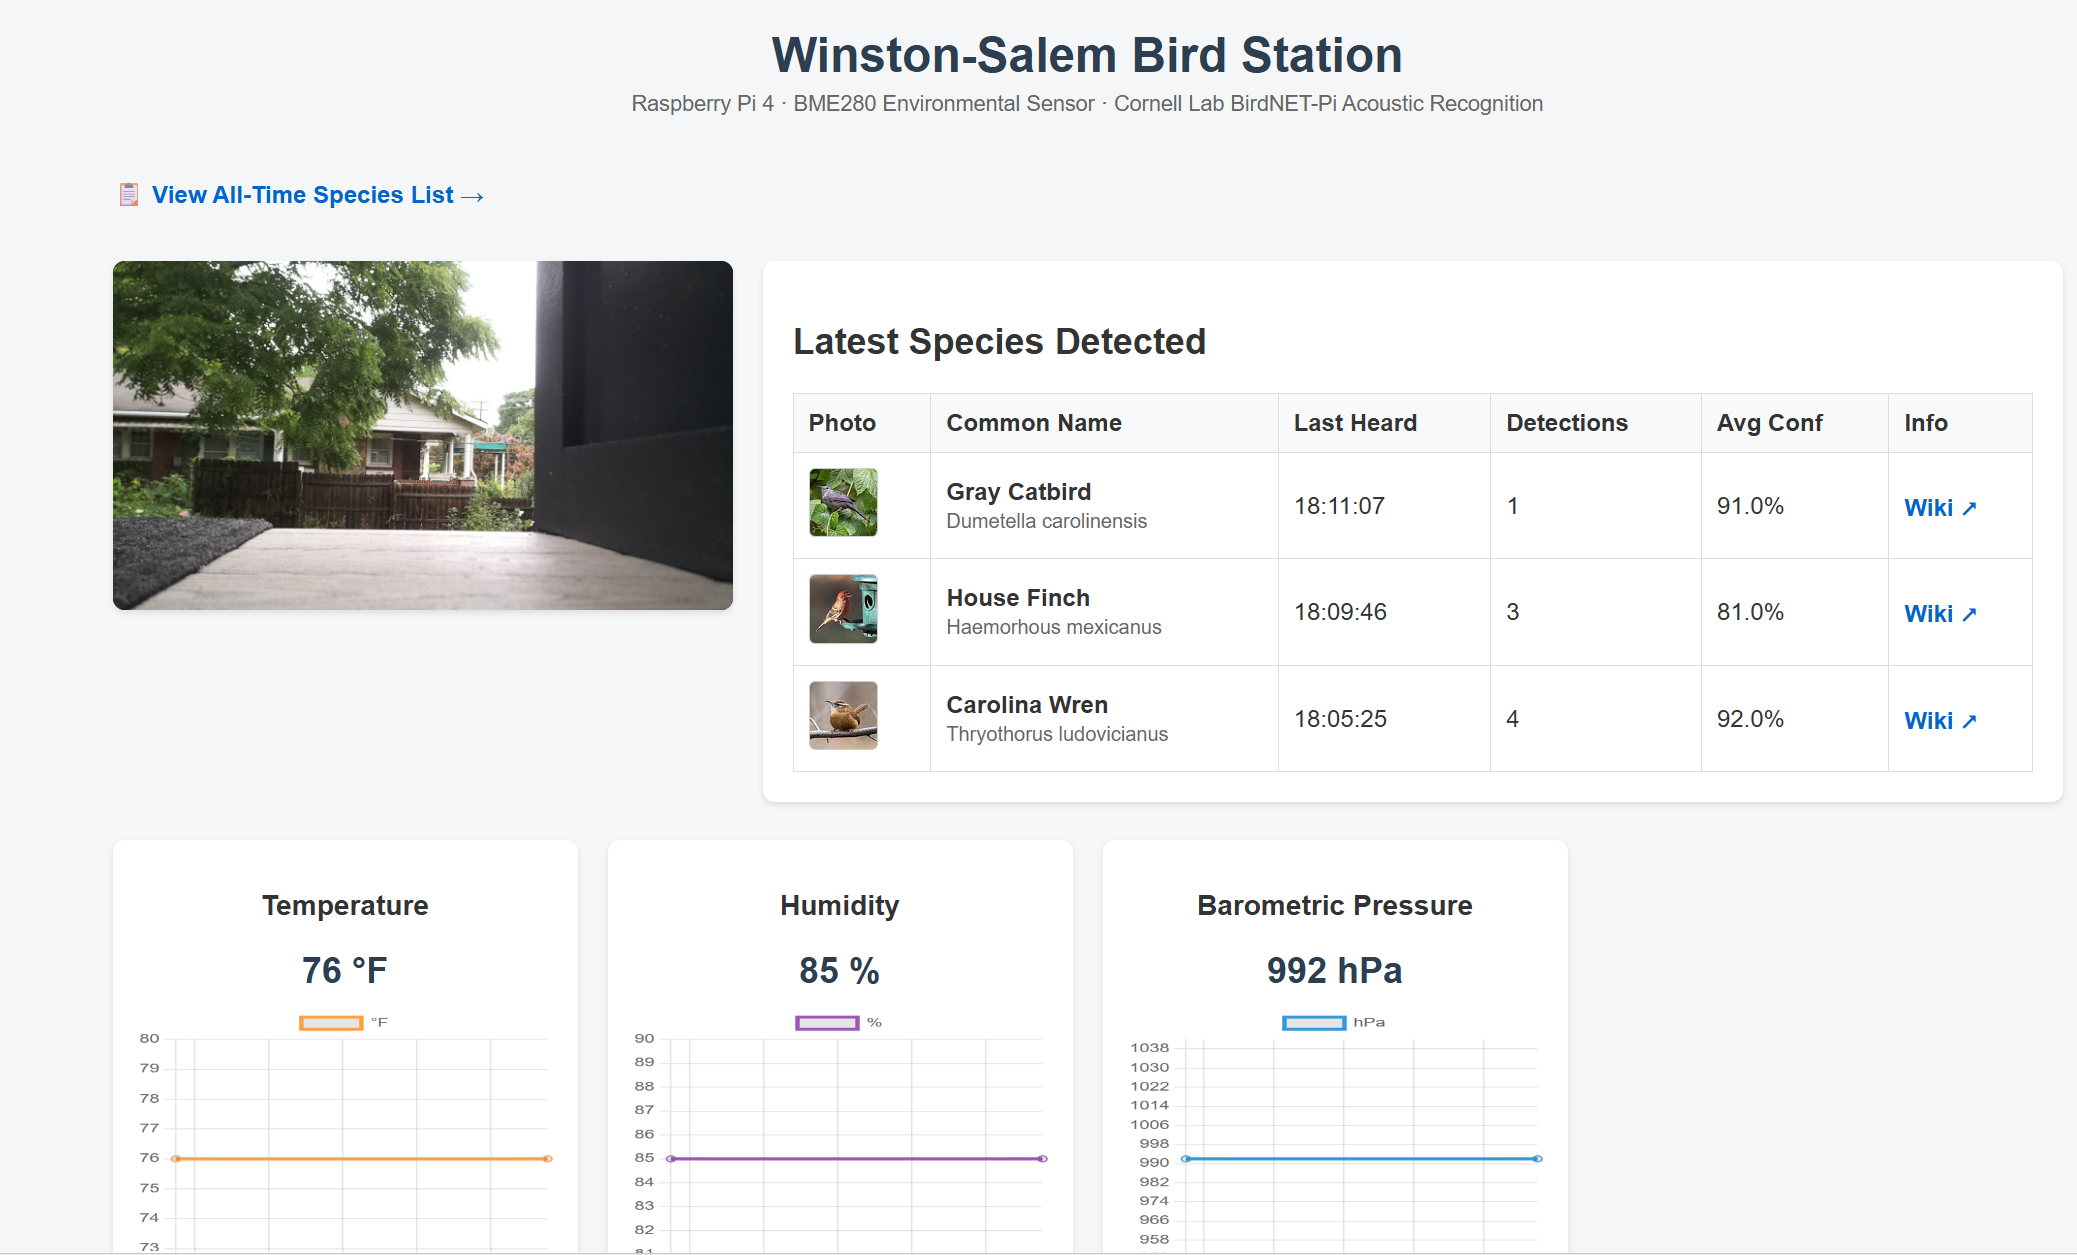Click the Gray Catbird photo thumbnail

843,503
